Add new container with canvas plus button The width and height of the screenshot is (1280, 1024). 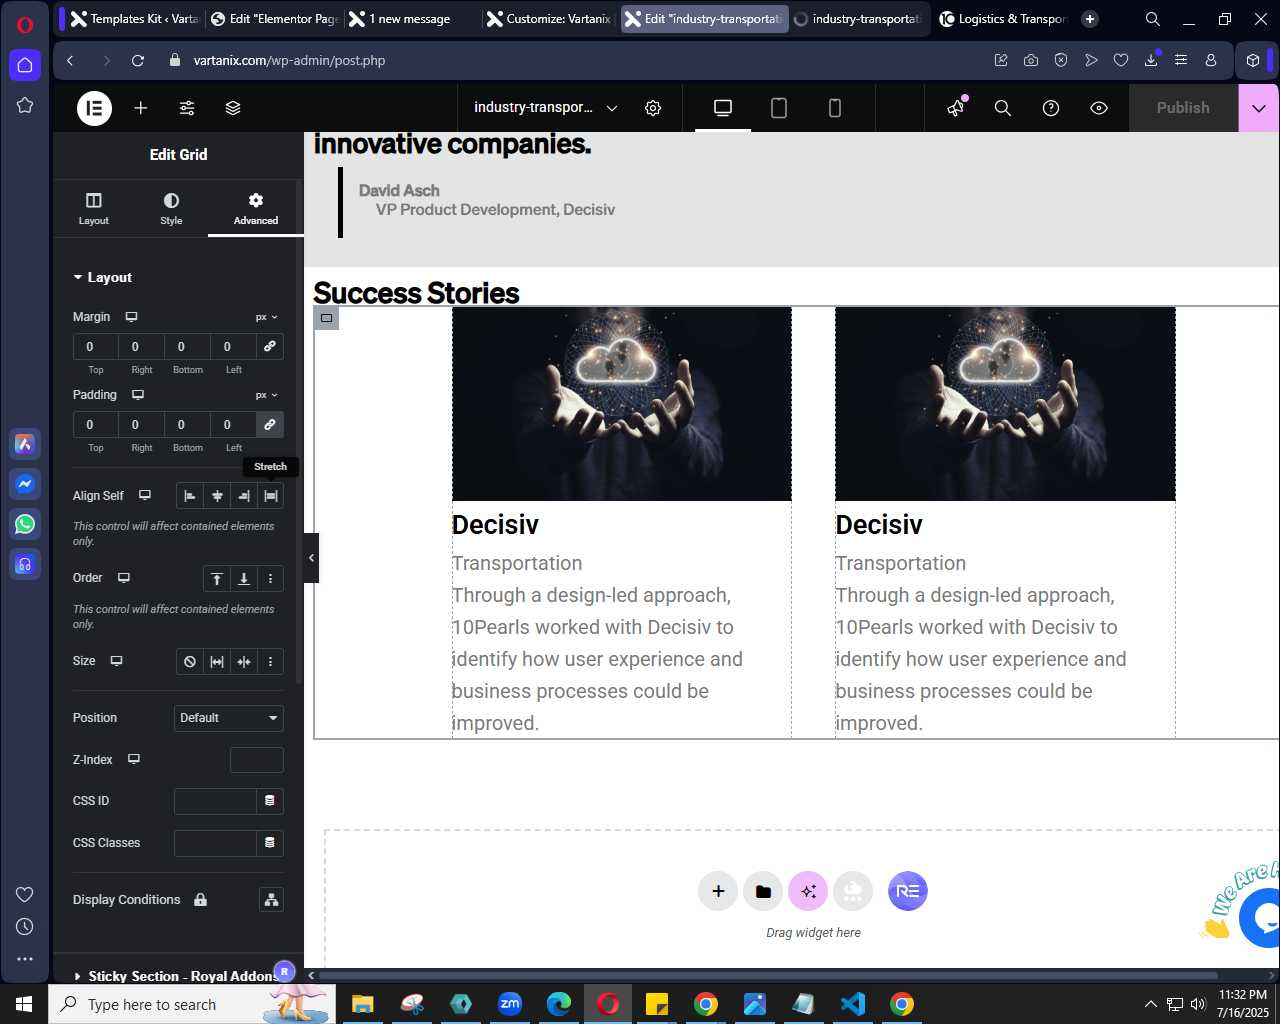(718, 891)
